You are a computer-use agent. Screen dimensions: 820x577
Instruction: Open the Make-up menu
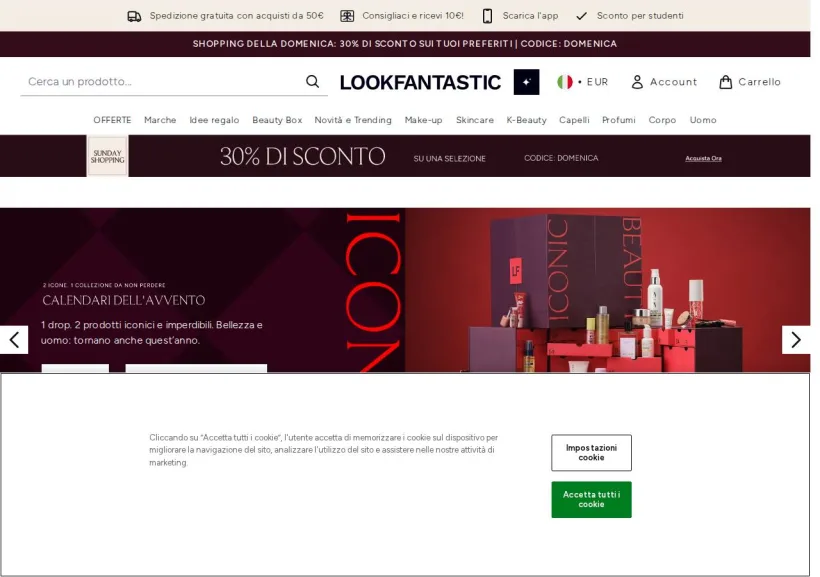(x=424, y=120)
